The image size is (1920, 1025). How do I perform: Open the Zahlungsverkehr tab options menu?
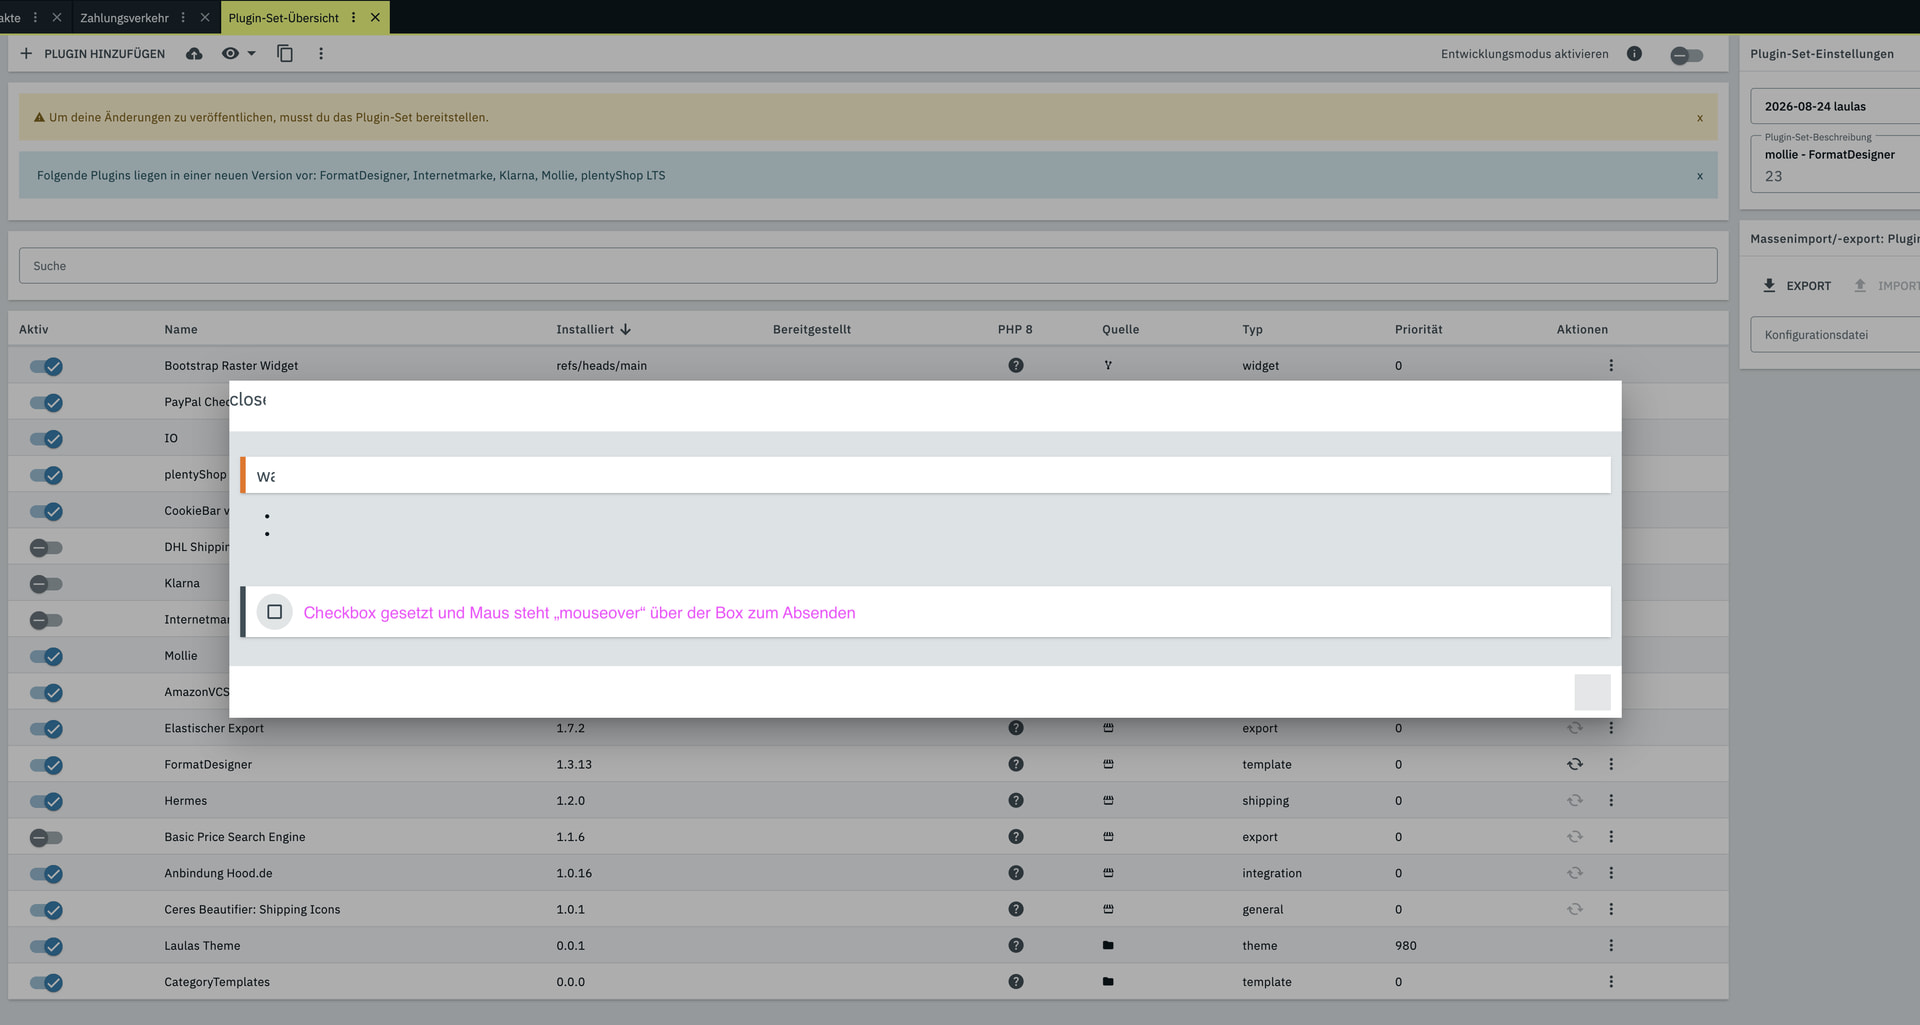183,18
